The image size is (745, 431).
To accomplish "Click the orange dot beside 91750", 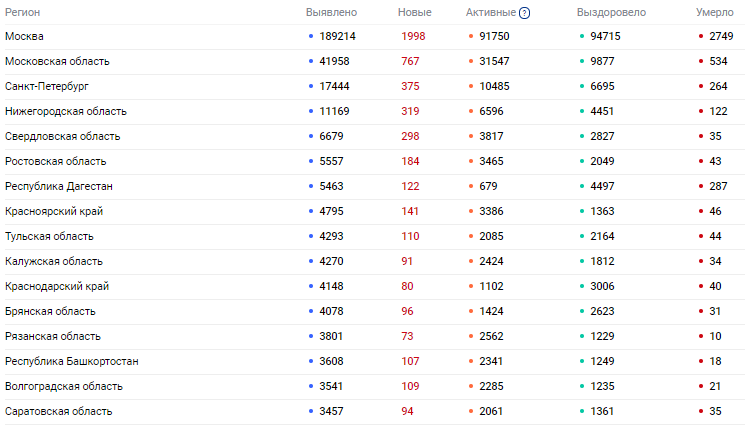I will (471, 36).
